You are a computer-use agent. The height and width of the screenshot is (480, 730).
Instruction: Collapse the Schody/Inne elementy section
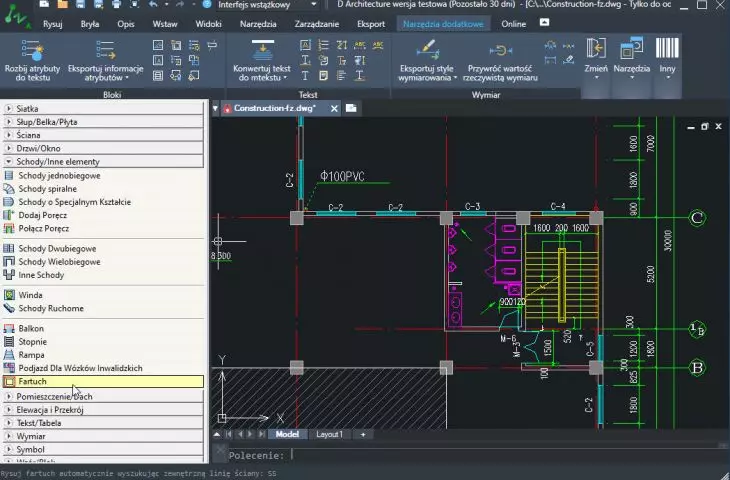103,162
